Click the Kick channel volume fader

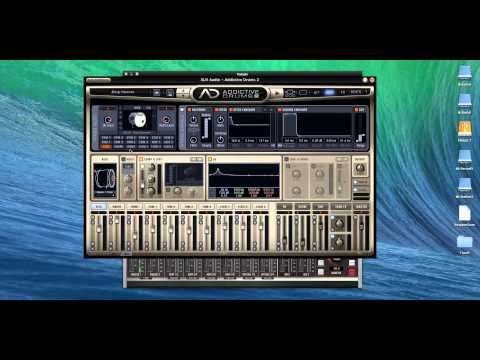pos(99,230)
